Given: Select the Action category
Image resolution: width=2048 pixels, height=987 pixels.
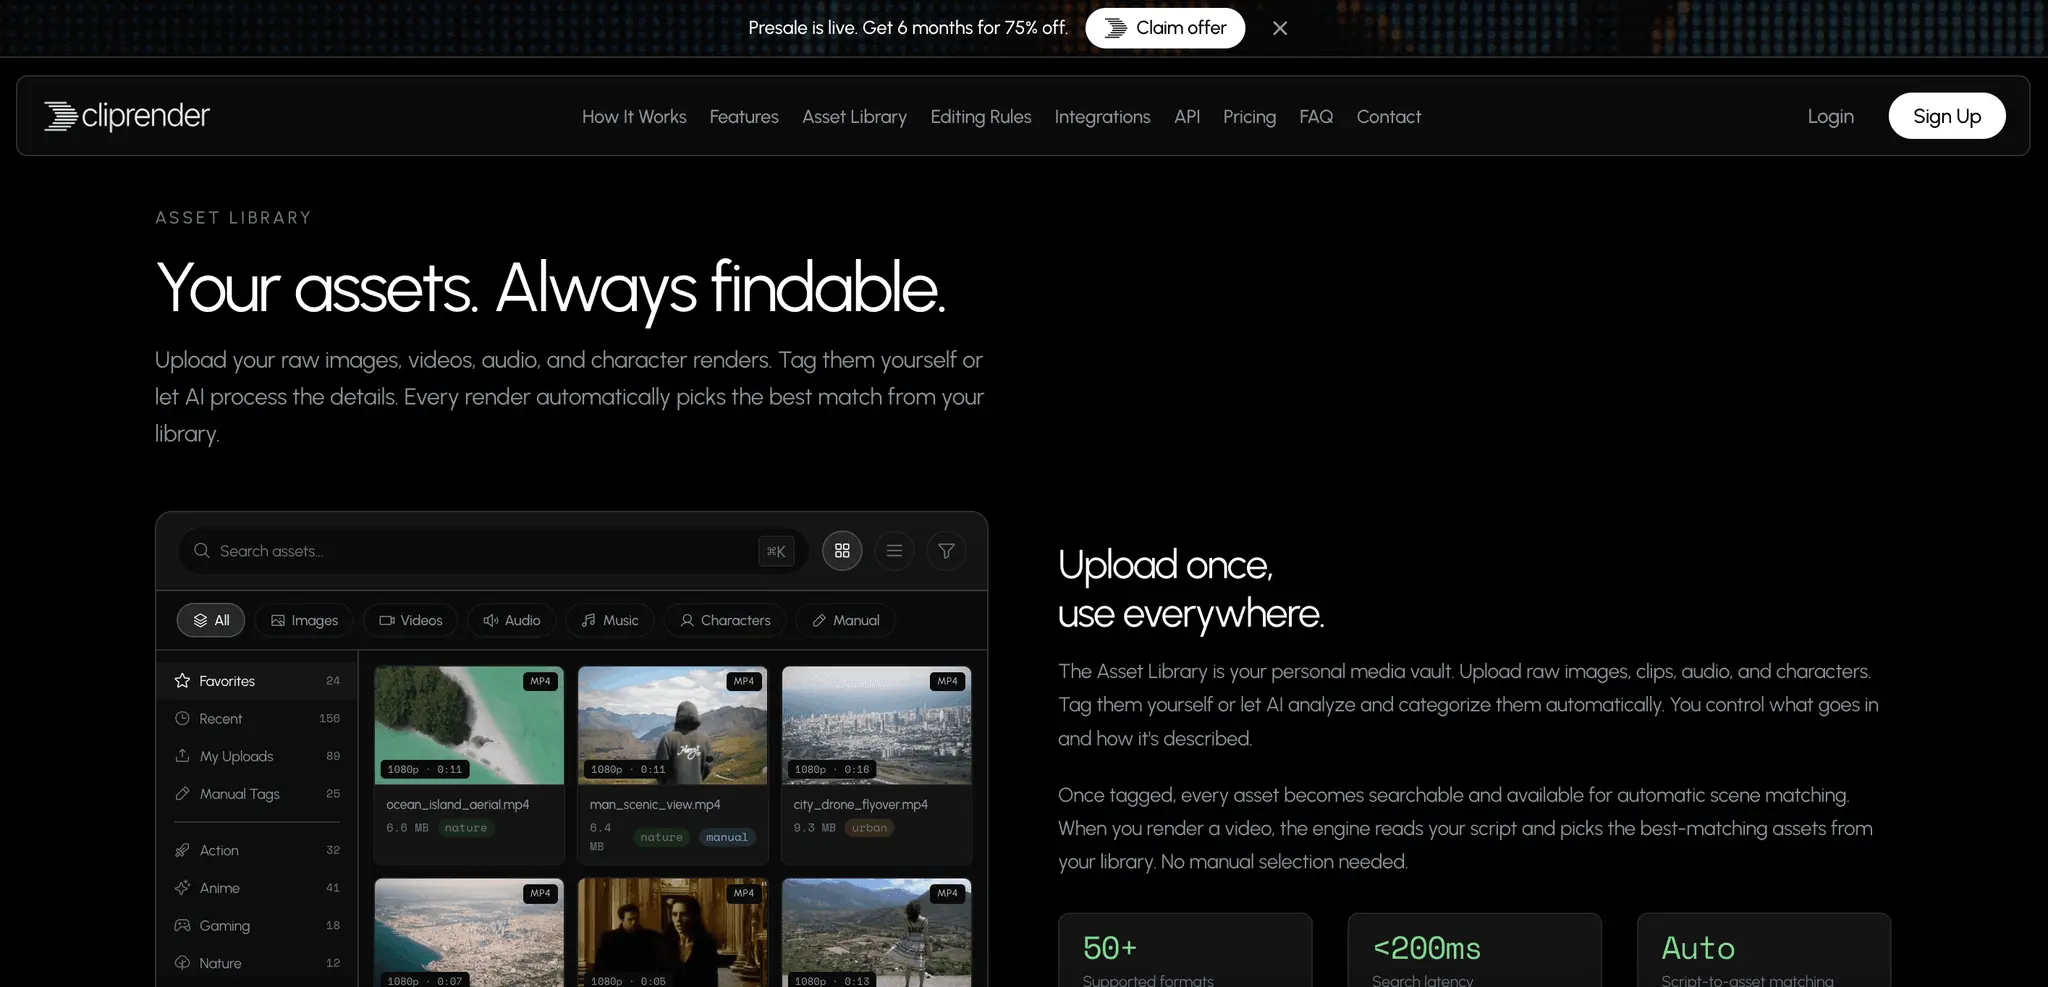Looking at the screenshot, I should pyautogui.click(x=257, y=850).
